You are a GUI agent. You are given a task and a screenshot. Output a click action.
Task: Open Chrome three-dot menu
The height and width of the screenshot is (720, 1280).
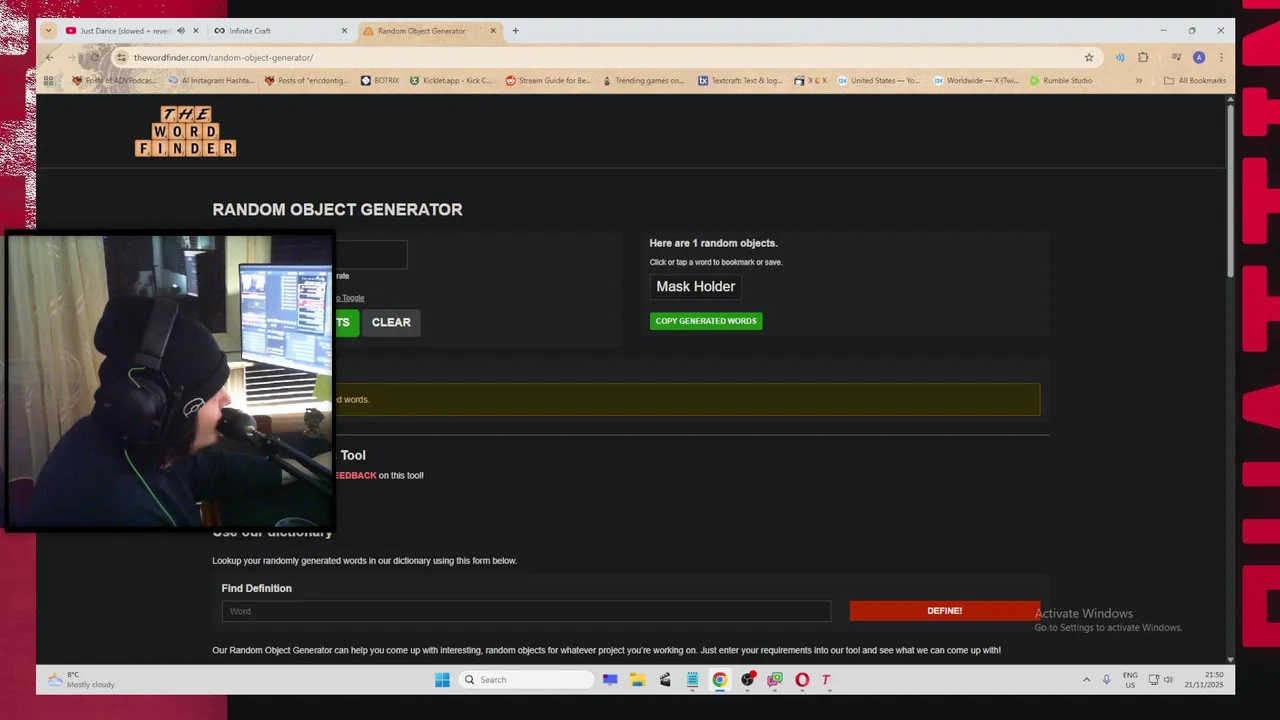(x=1221, y=57)
